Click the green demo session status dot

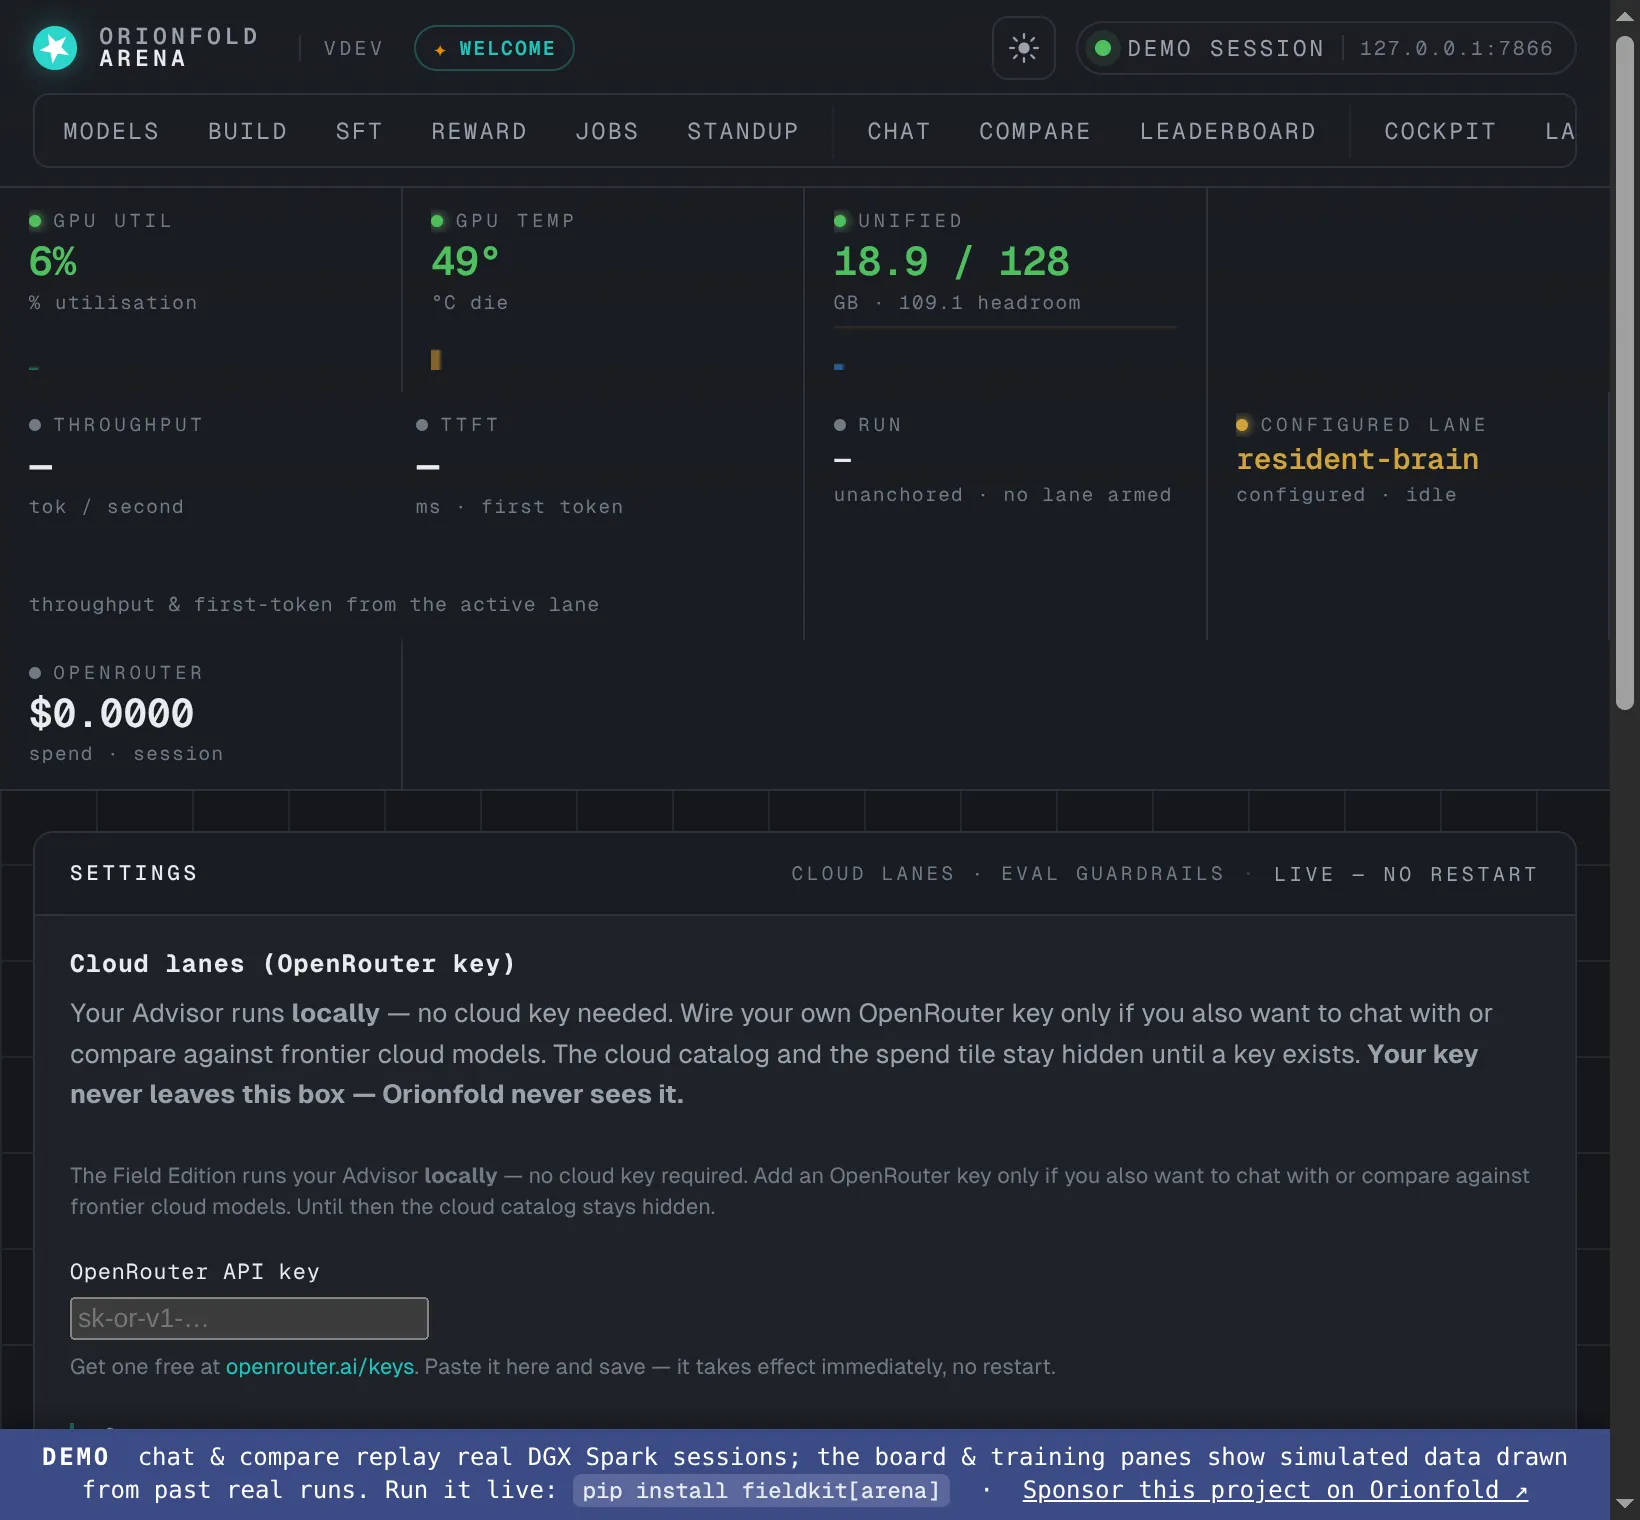pyautogui.click(x=1103, y=48)
